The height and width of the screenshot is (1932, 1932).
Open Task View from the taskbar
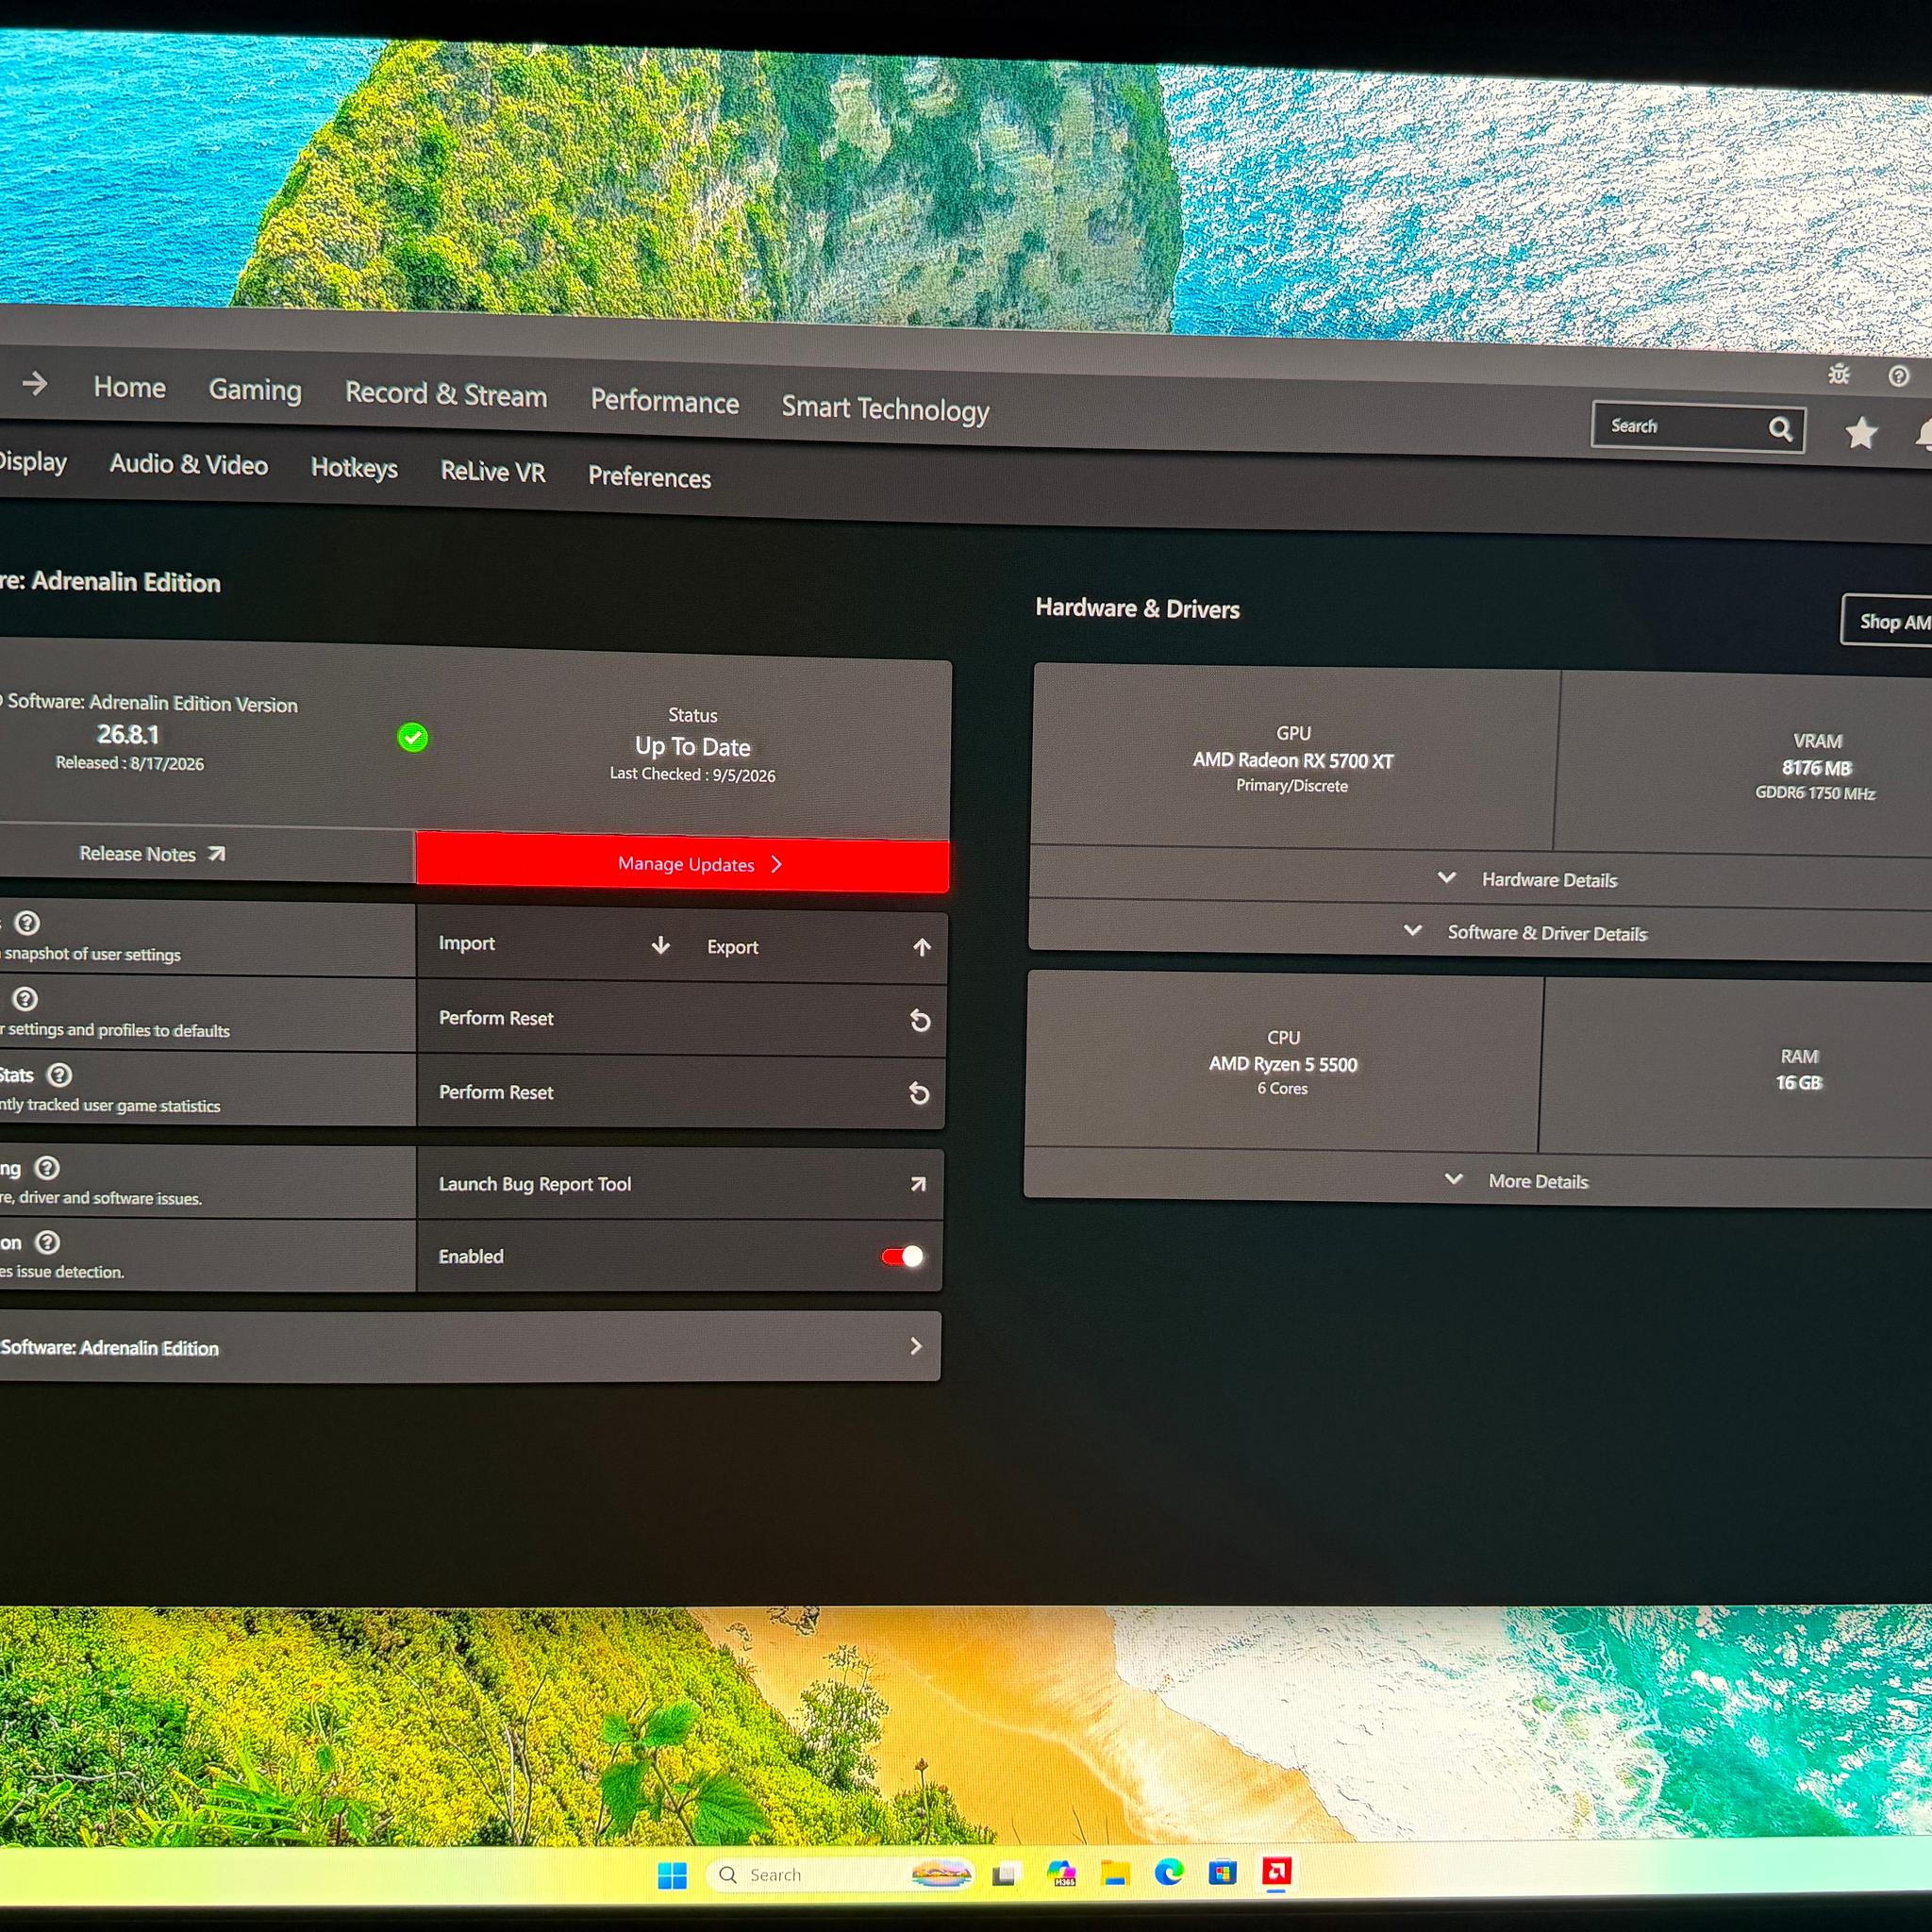[1006, 1874]
